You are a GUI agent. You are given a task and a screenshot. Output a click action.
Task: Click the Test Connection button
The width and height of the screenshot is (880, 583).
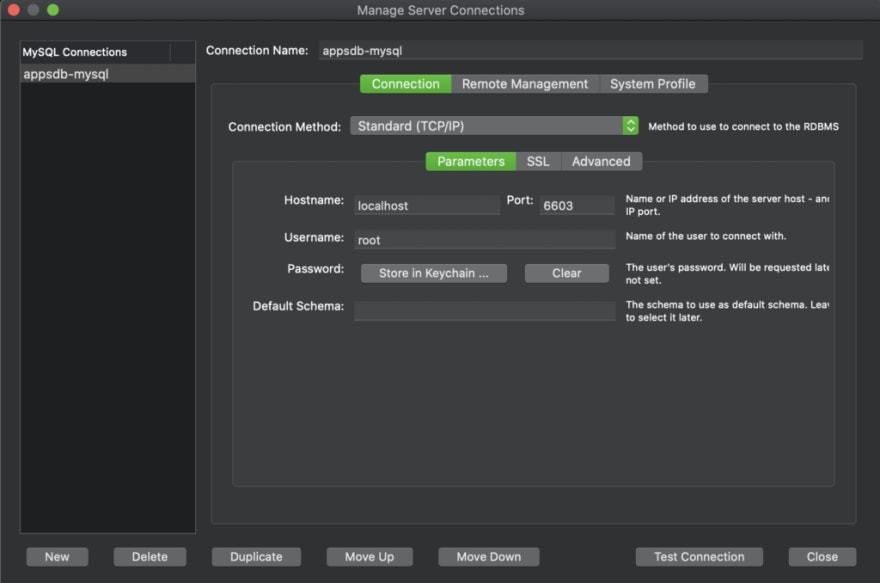coord(699,557)
